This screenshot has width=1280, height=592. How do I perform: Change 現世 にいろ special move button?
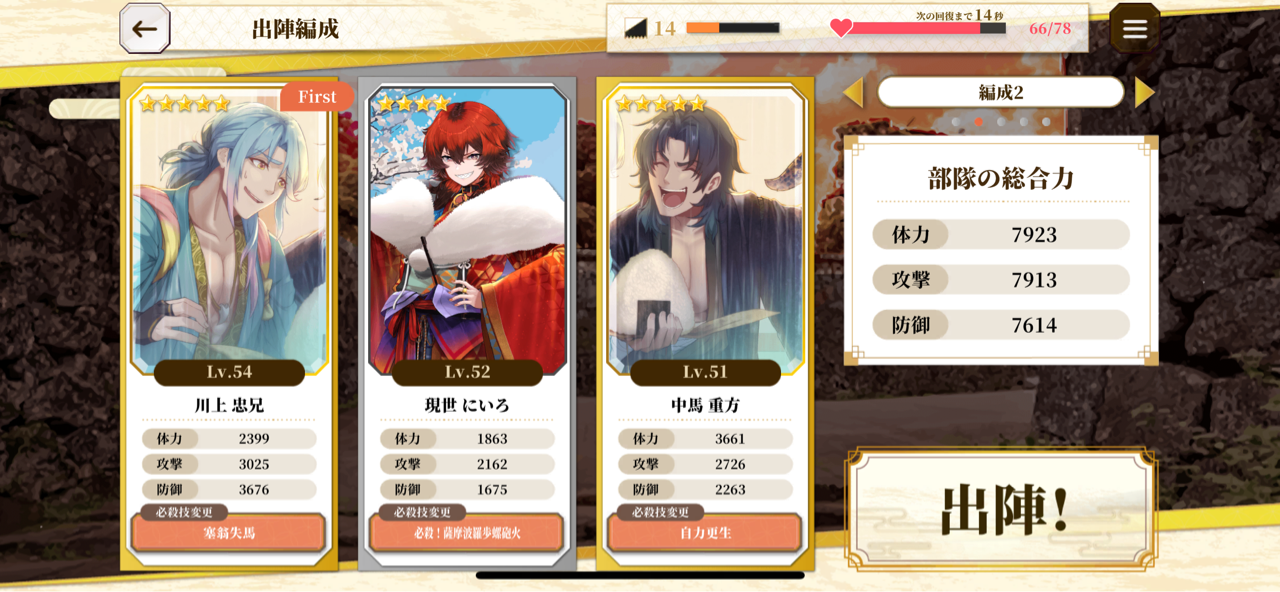pos(467,533)
